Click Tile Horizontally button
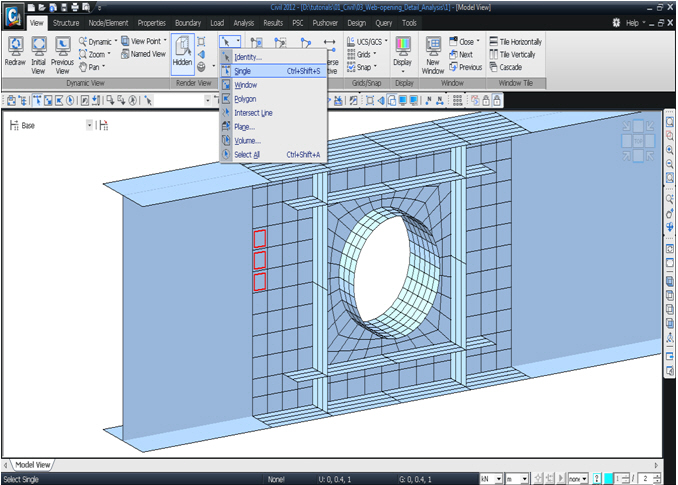 (515, 41)
